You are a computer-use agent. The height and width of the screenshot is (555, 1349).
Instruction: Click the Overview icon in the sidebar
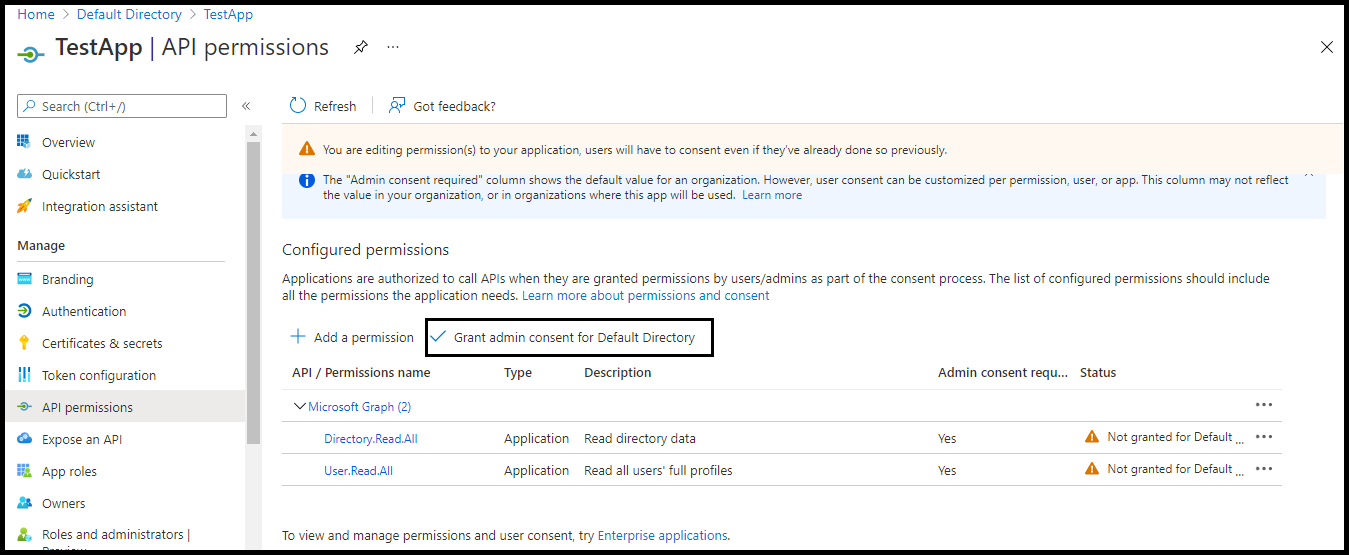click(x=25, y=142)
